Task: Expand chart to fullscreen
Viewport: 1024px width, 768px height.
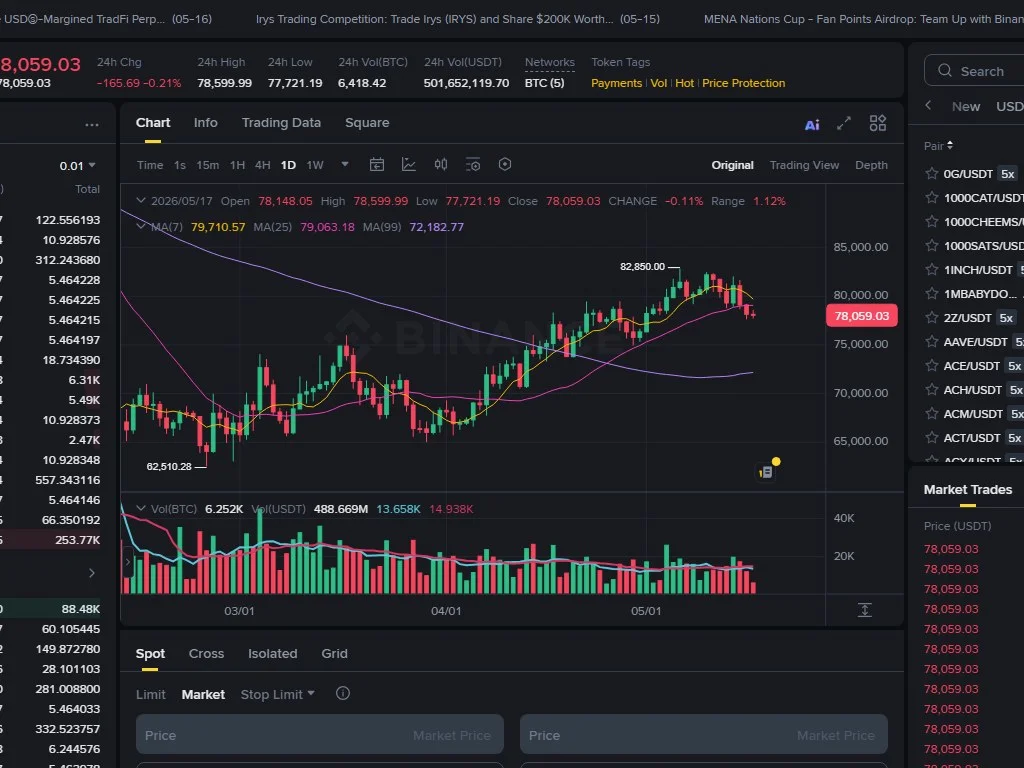Action: 844,123
